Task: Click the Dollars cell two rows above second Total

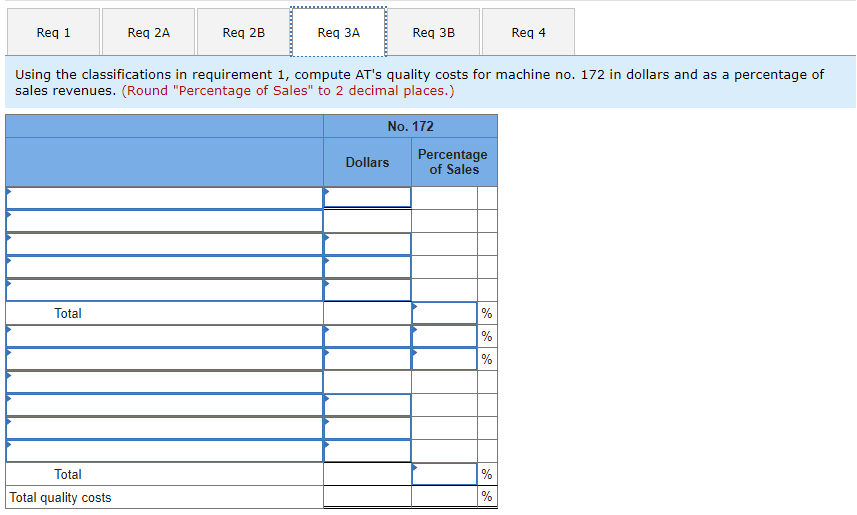Action: pyautogui.click(x=367, y=428)
